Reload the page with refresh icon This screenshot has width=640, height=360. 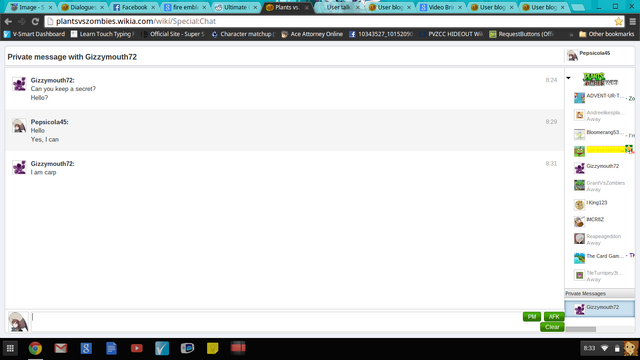pyautogui.click(x=36, y=22)
